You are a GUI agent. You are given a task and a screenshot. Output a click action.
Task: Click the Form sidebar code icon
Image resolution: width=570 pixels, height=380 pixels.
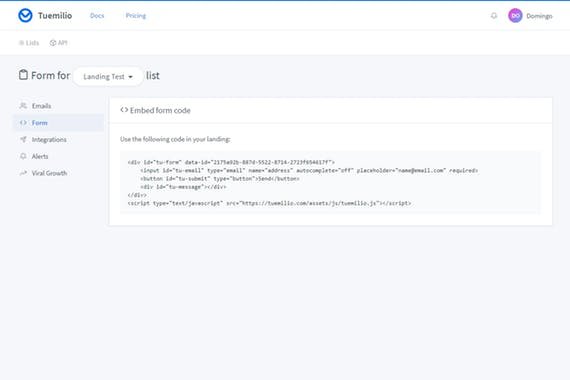click(x=23, y=123)
